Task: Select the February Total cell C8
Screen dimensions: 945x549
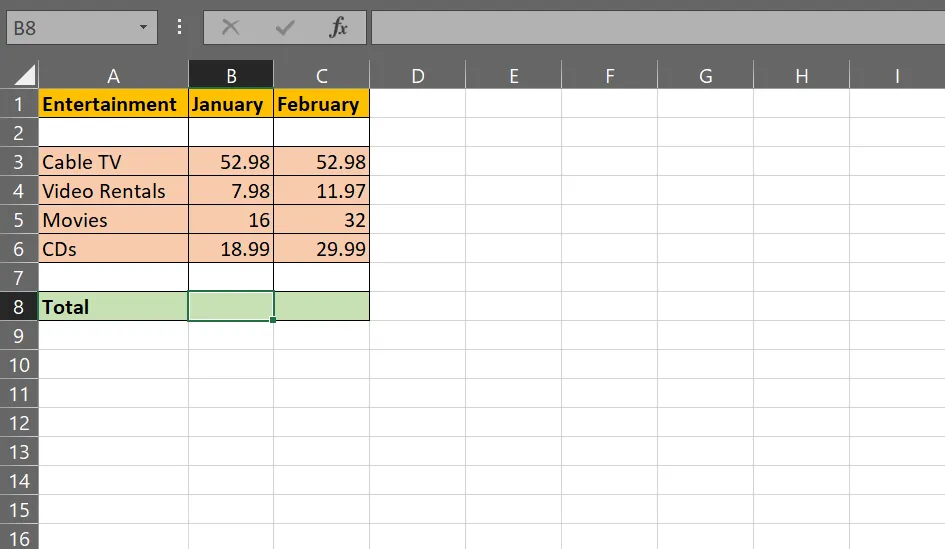Action: tap(322, 307)
